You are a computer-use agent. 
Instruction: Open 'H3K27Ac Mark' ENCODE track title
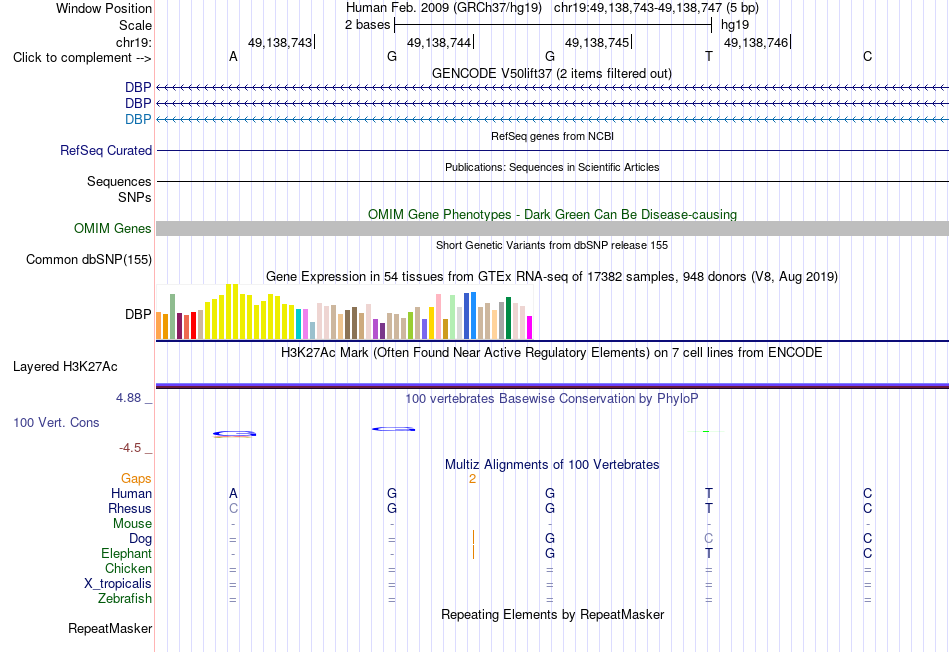[x=552, y=353]
